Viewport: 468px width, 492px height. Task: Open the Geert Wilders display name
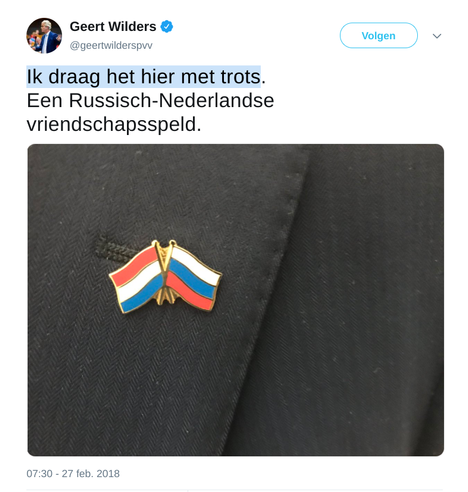113,26
